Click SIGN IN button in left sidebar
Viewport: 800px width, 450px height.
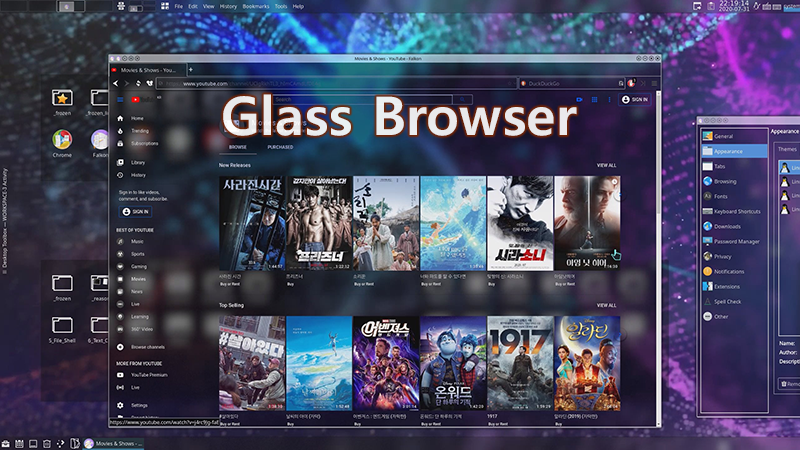(136, 212)
